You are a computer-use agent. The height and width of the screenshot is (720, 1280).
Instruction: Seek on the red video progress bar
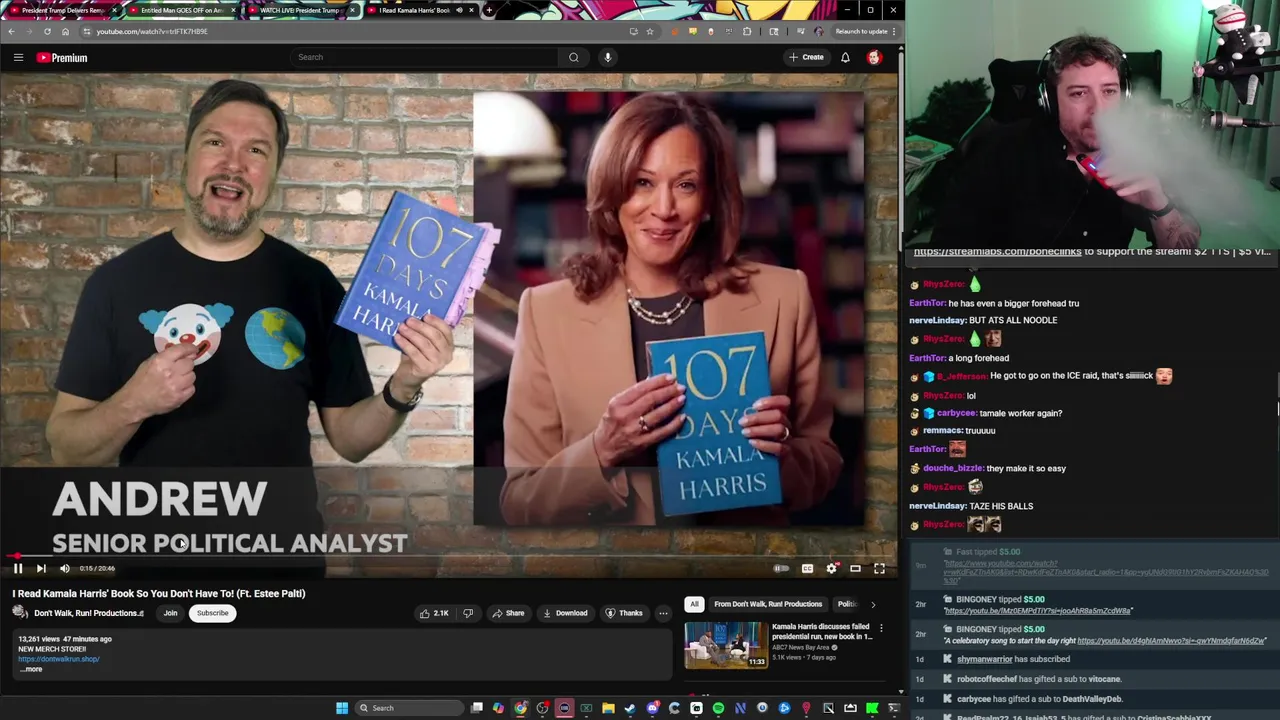(x=450, y=555)
